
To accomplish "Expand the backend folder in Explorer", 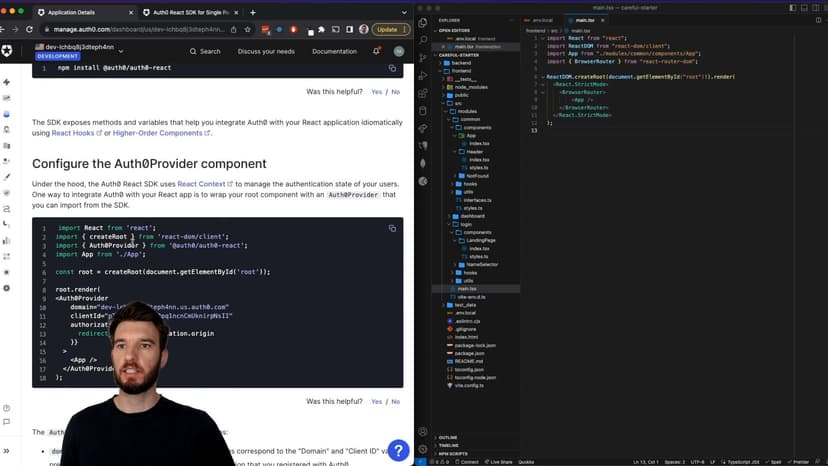I will pos(462,62).
